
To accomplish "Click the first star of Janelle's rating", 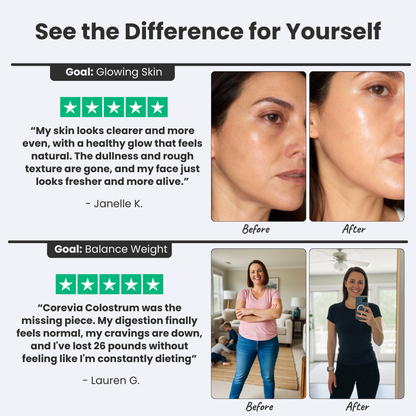I will (70, 107).
